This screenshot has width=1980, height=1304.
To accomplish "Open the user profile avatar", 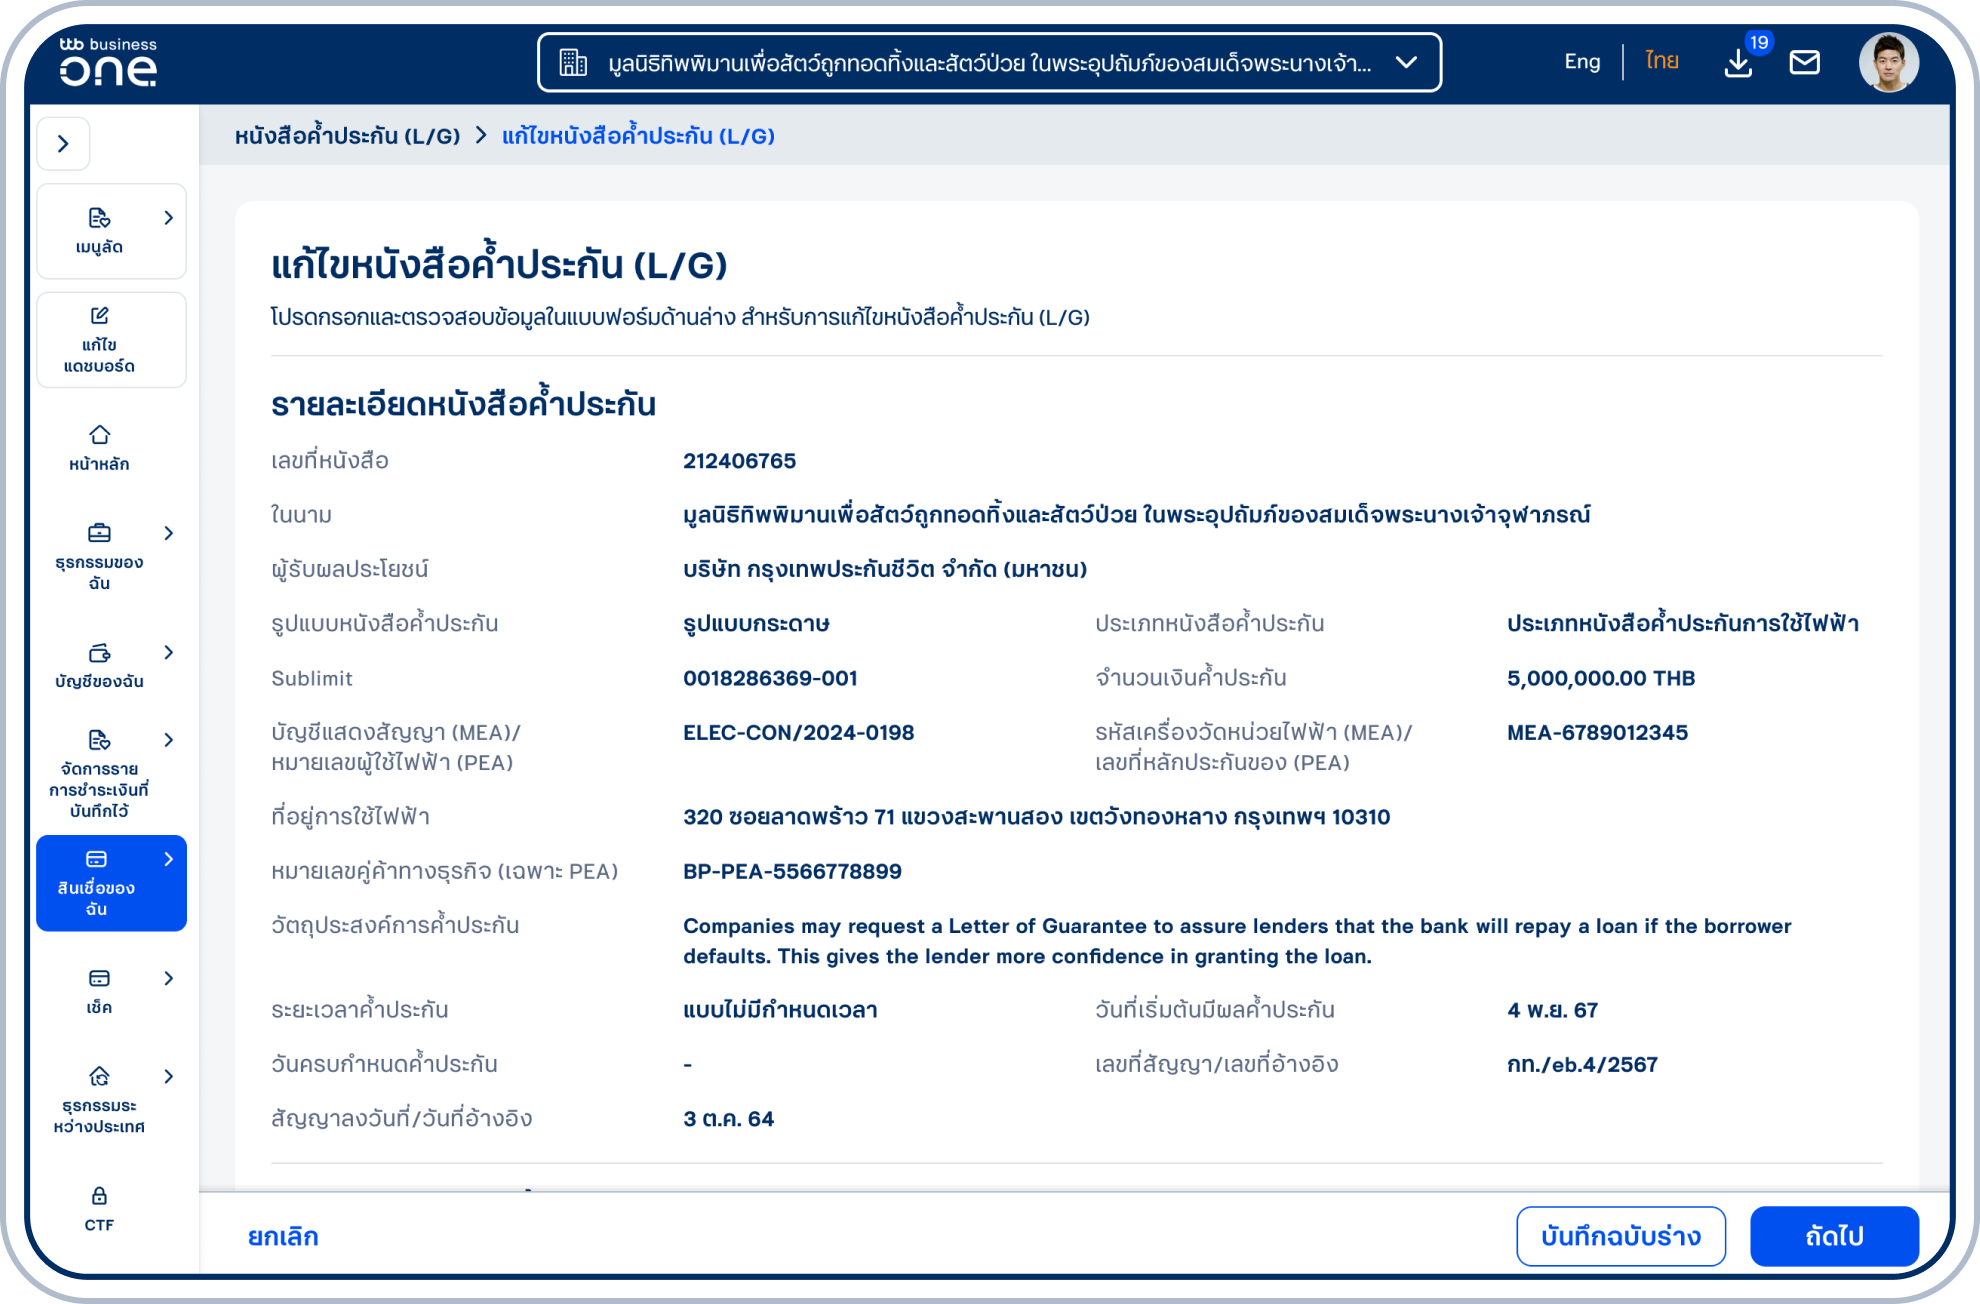I will click(x=1888, y=62).
